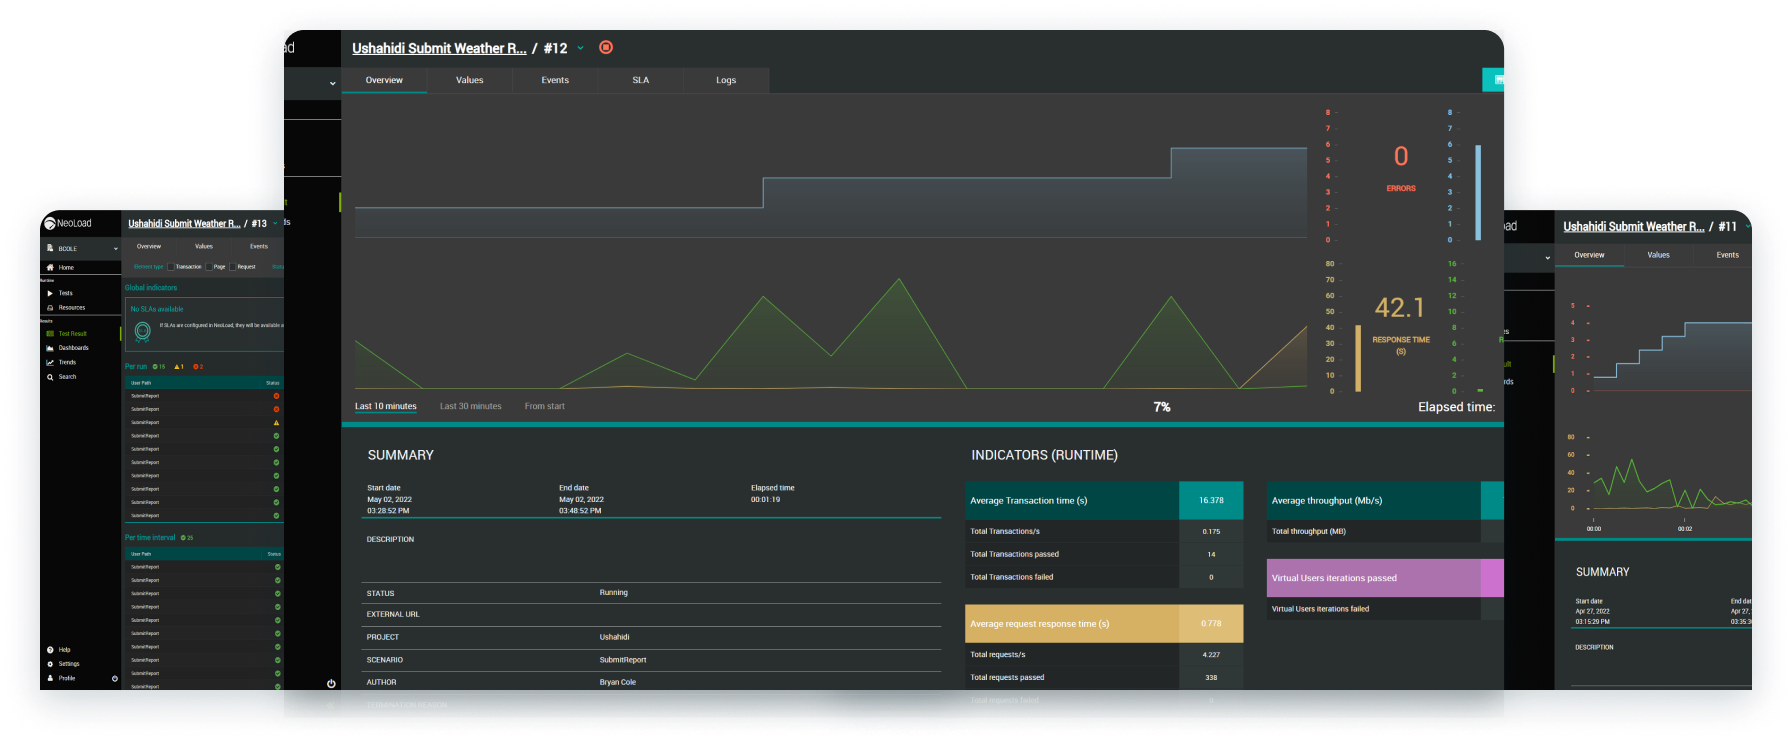Screen dimensions: 1792x740
Task: Enable the Transaction element type checkbox
Action: (171, 267)
